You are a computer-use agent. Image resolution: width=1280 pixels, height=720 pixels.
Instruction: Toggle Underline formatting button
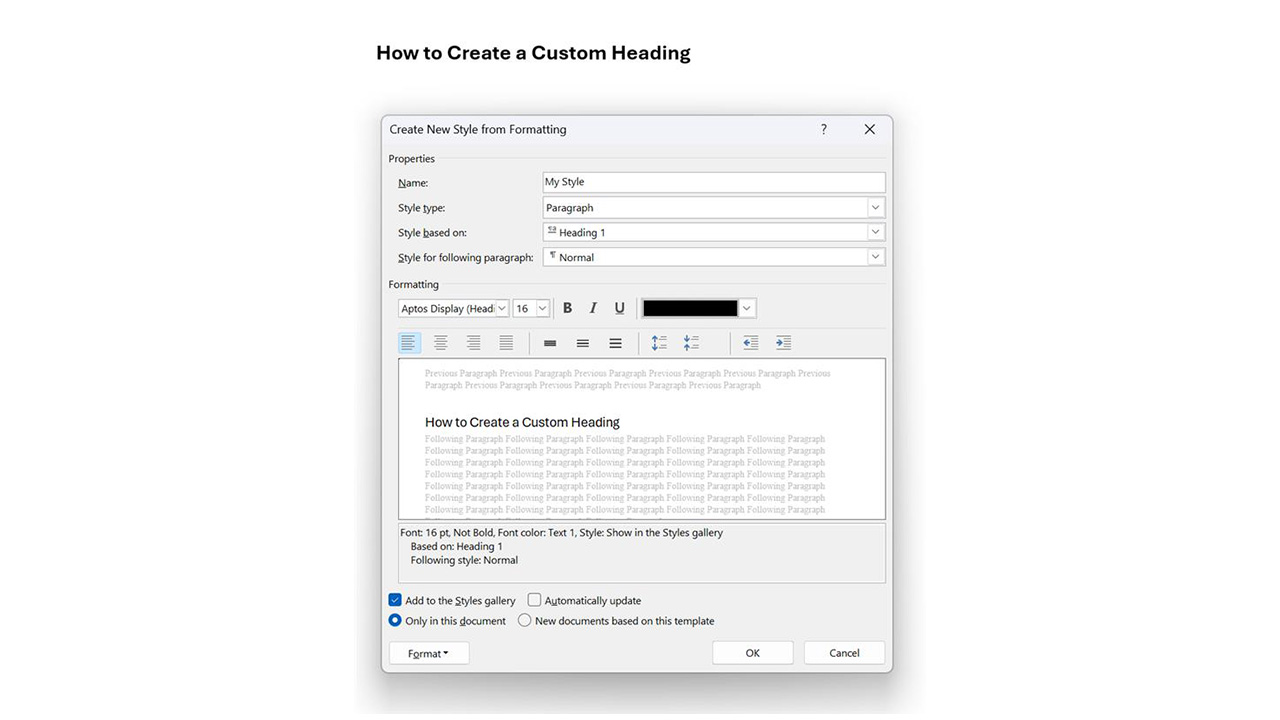tap(619, 308)
